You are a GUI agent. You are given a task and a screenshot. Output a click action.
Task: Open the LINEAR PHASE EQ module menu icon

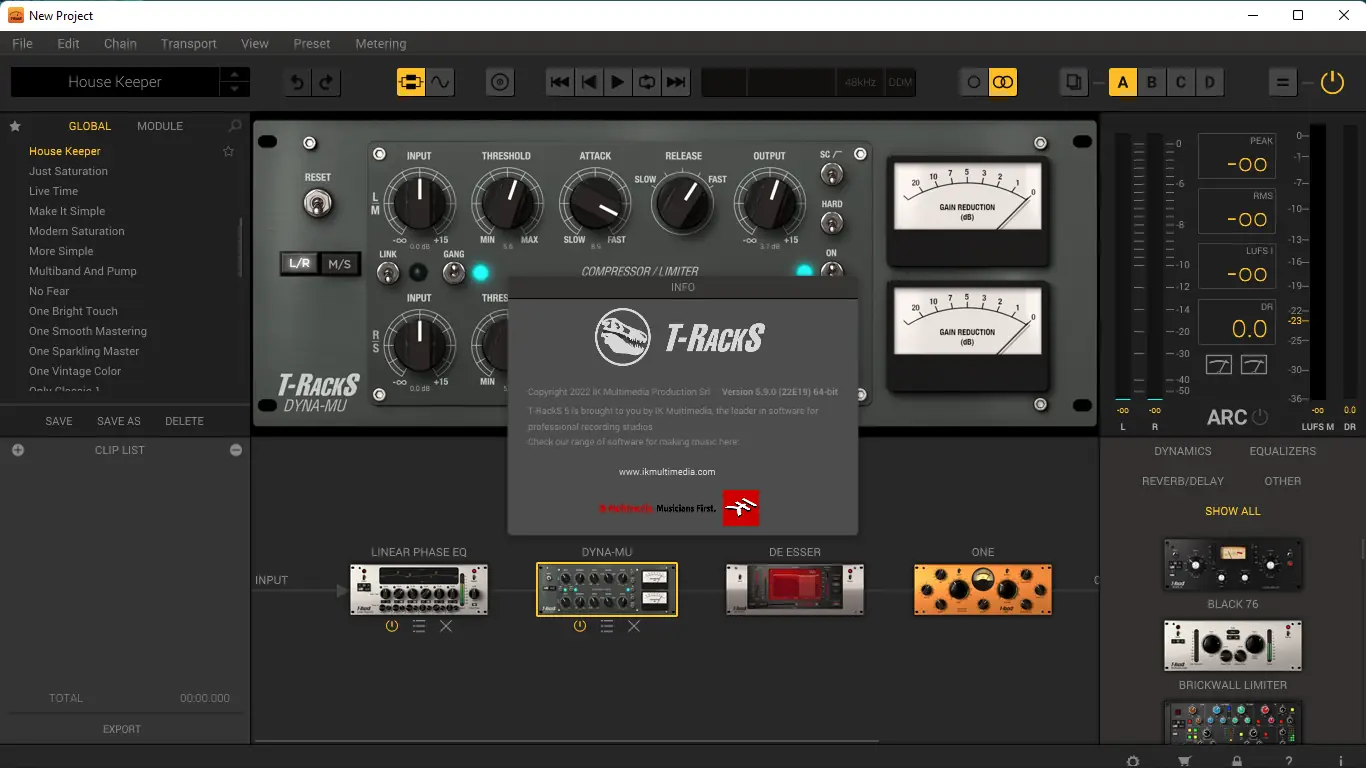click(419, 626)
